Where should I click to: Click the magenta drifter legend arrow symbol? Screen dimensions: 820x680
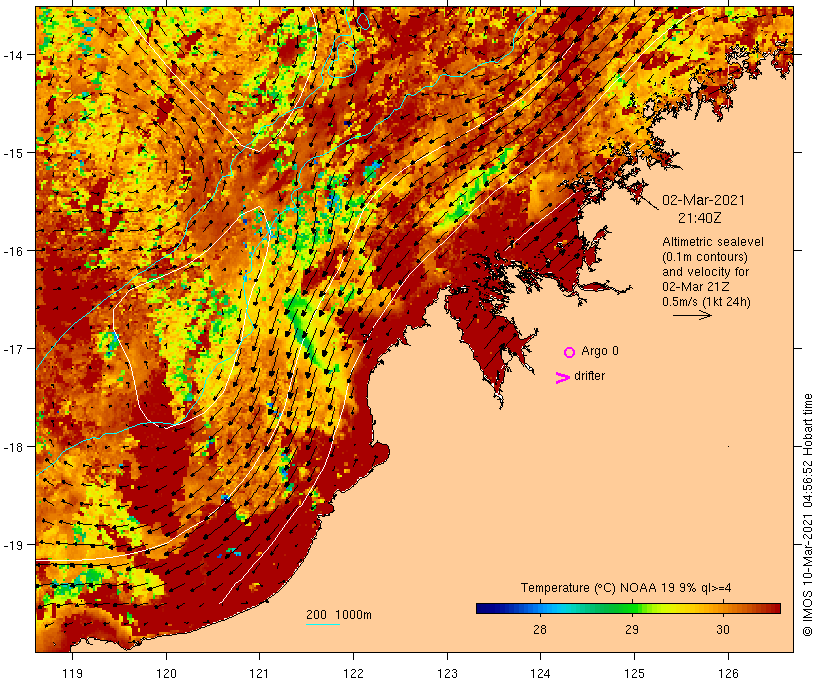[562, 378]
